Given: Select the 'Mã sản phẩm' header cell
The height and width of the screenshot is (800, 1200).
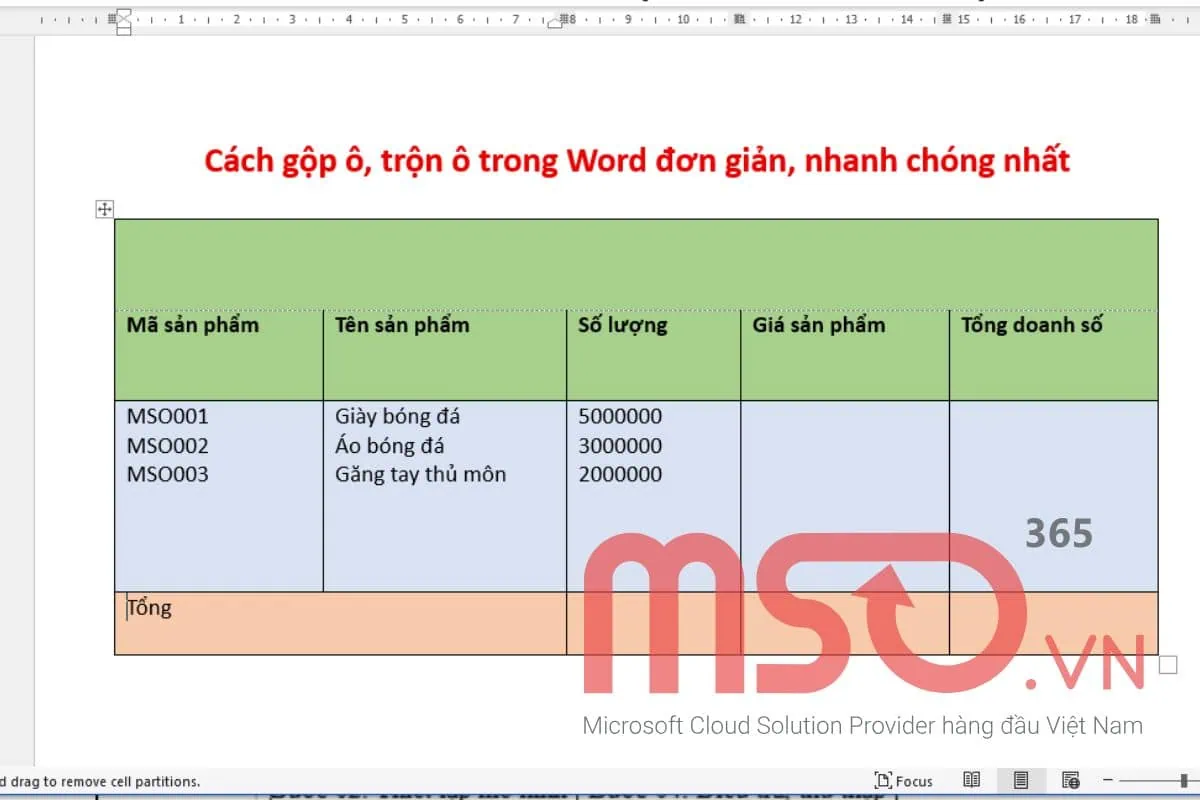Looking at the screenshot, I should click(190, 325).
